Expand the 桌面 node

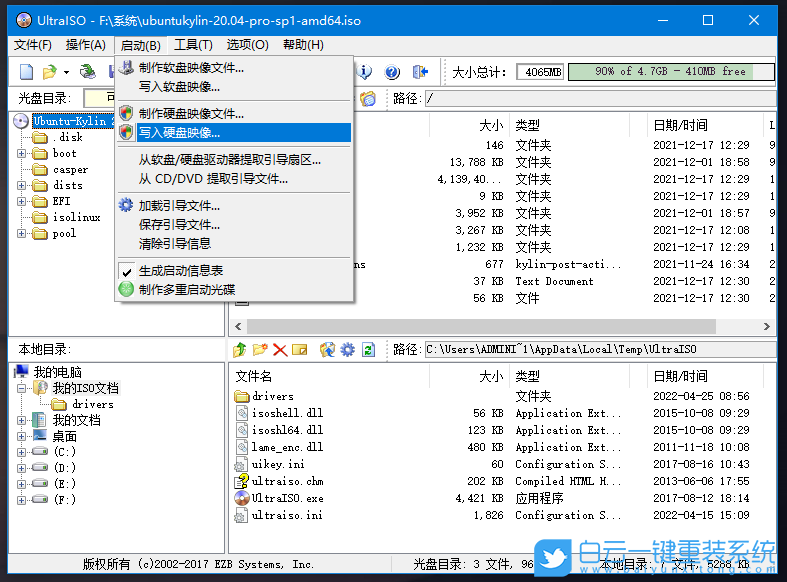click(x=22, y=436)
